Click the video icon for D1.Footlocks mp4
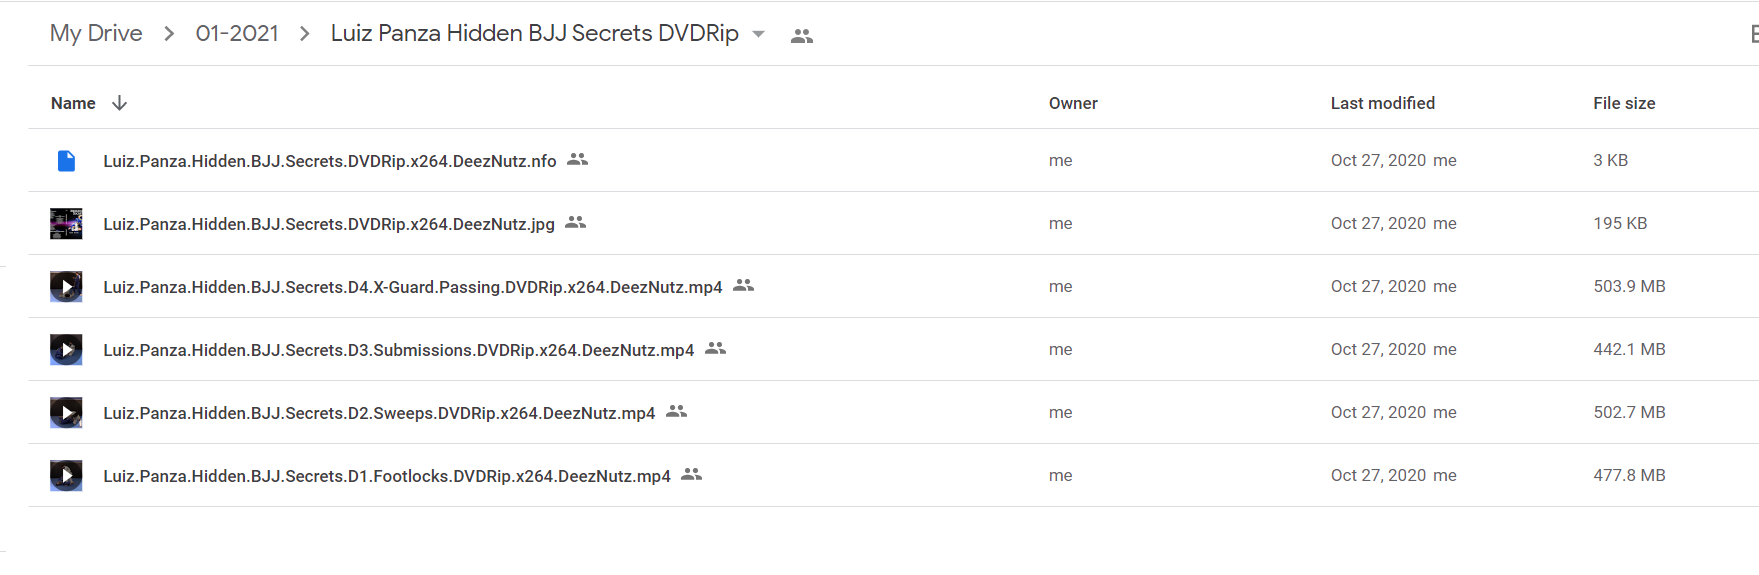This screenshot has width=1759, height=575. pos(66,475)
